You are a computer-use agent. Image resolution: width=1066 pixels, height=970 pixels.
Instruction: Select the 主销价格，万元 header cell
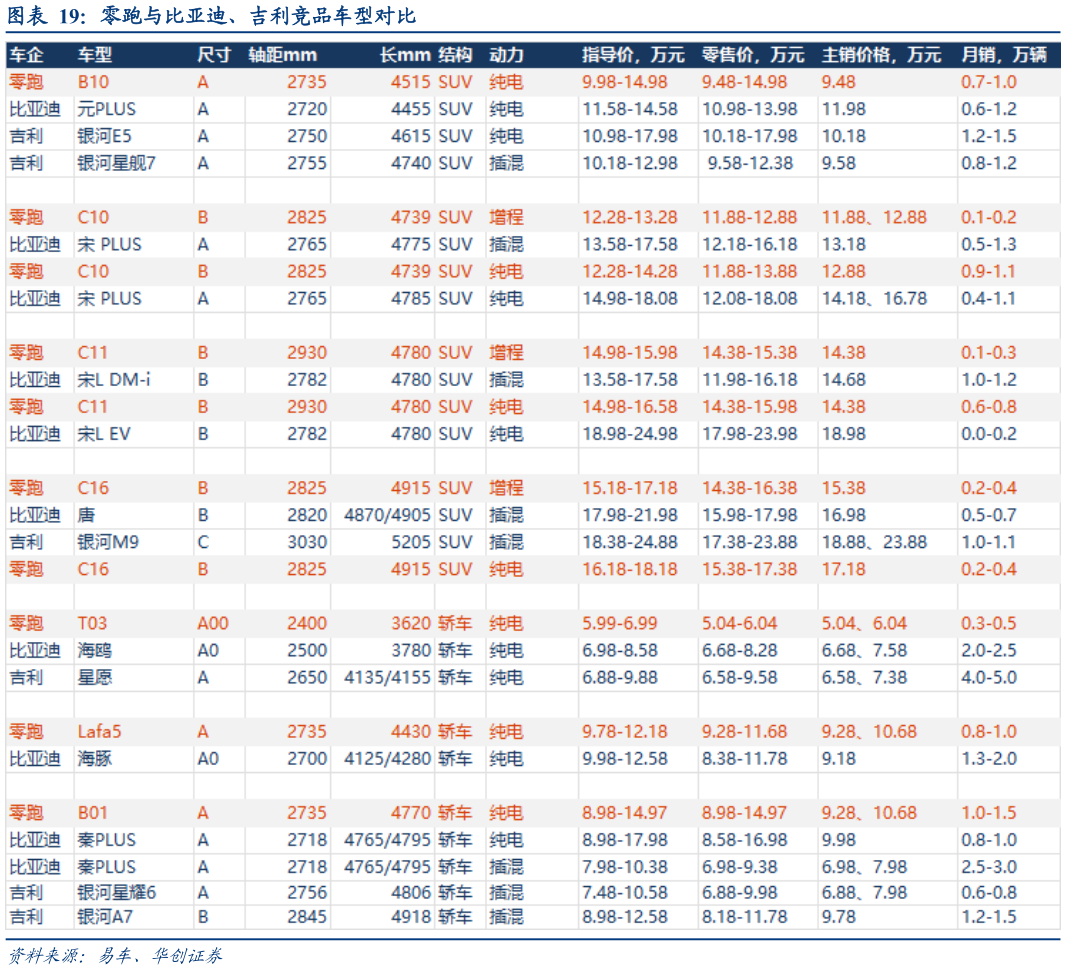[x=881, y=55]
